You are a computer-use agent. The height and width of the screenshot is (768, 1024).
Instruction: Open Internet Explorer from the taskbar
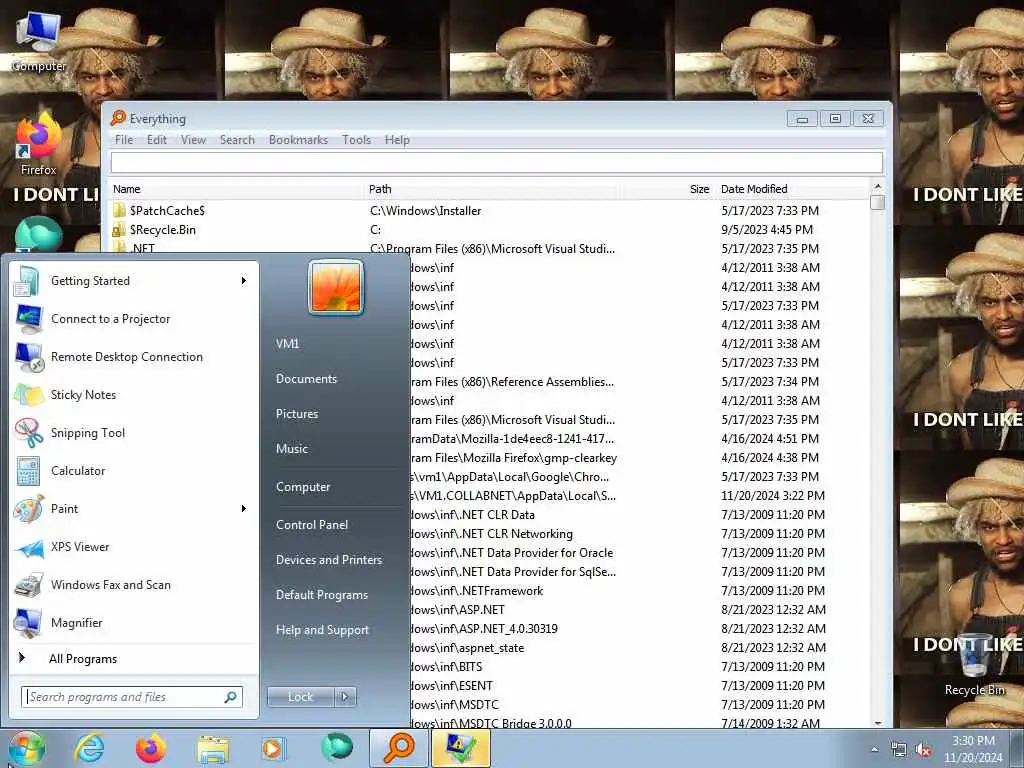[x=89, y=748]
